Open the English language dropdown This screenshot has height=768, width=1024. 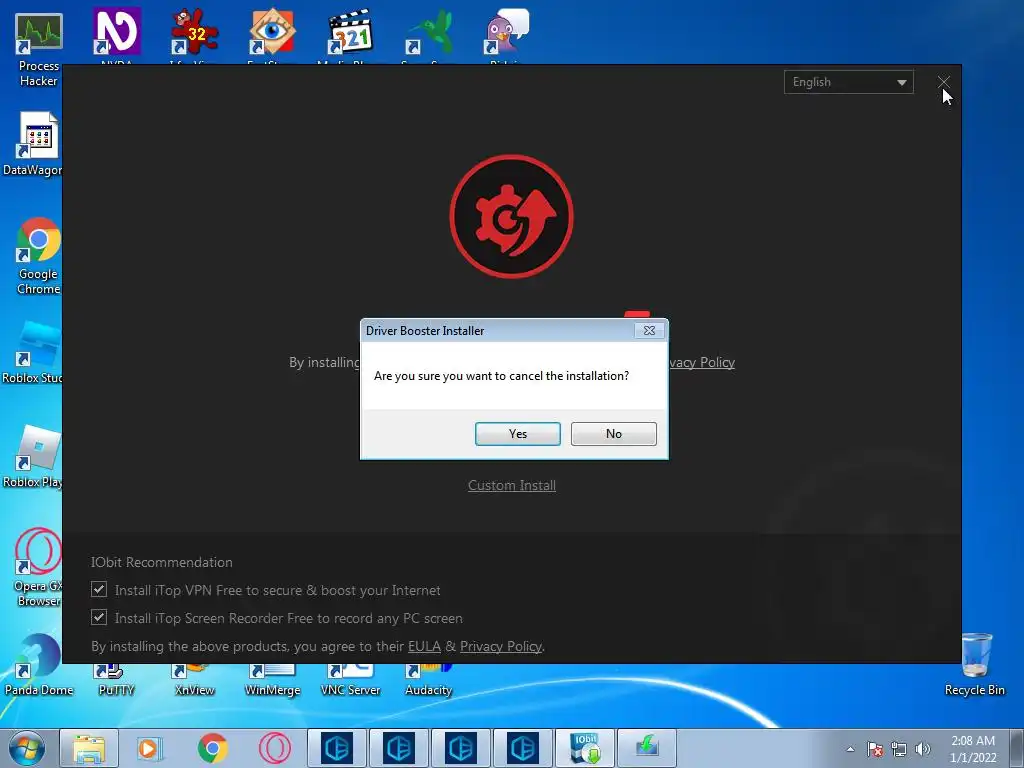coord(848,82)
